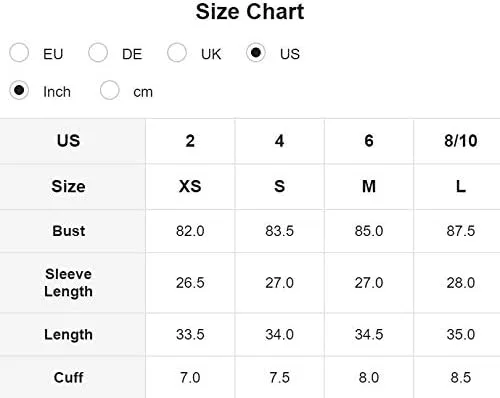The width and height of the screenshot is (500, 398).
Task: Click the Size Chart heading
Action: coord(250,12)
